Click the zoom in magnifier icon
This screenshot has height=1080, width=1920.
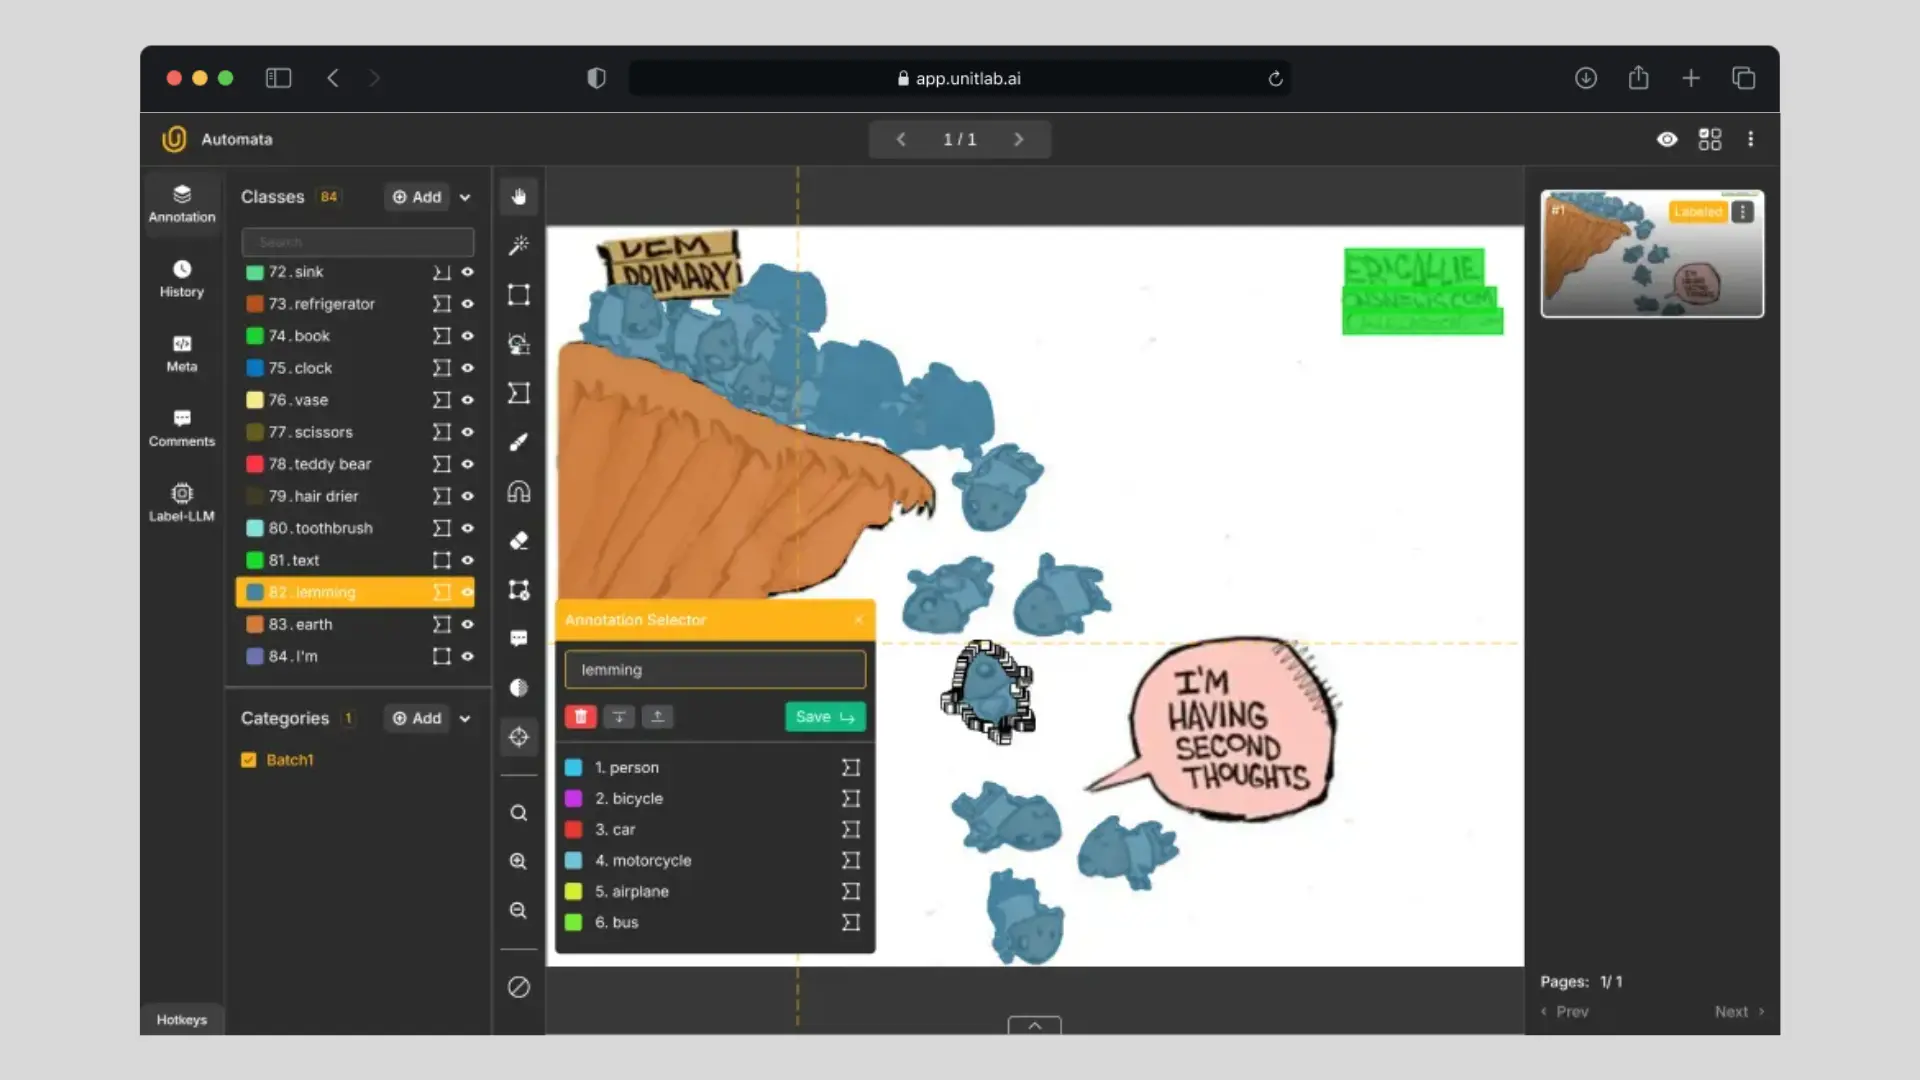point(518,861)
